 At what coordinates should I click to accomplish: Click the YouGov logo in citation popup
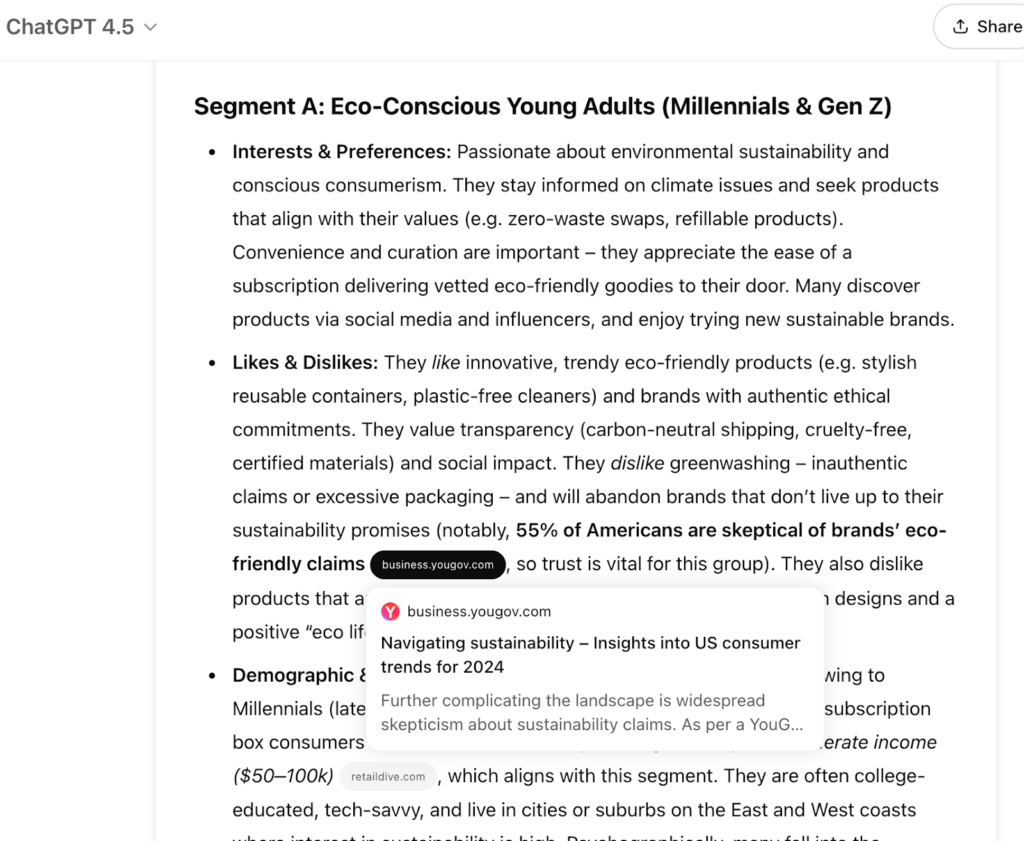(x=390, y=611)
